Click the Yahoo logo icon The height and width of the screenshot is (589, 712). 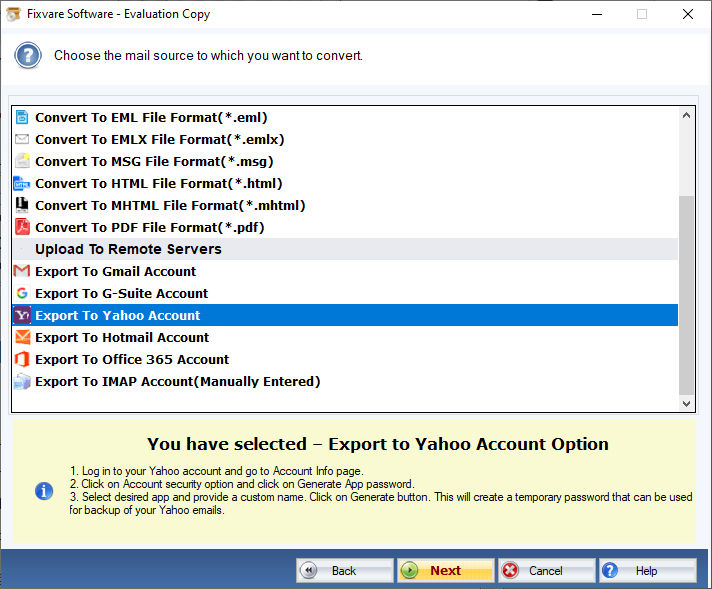click(x=22, y=315)
